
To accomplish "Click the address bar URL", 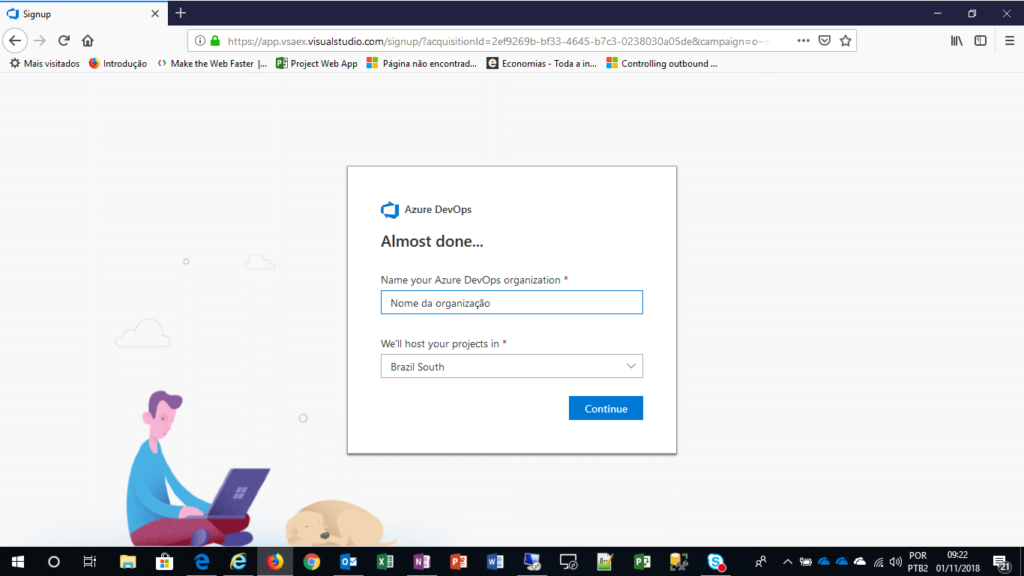I will pyautogui.click(x=496, y=41).
